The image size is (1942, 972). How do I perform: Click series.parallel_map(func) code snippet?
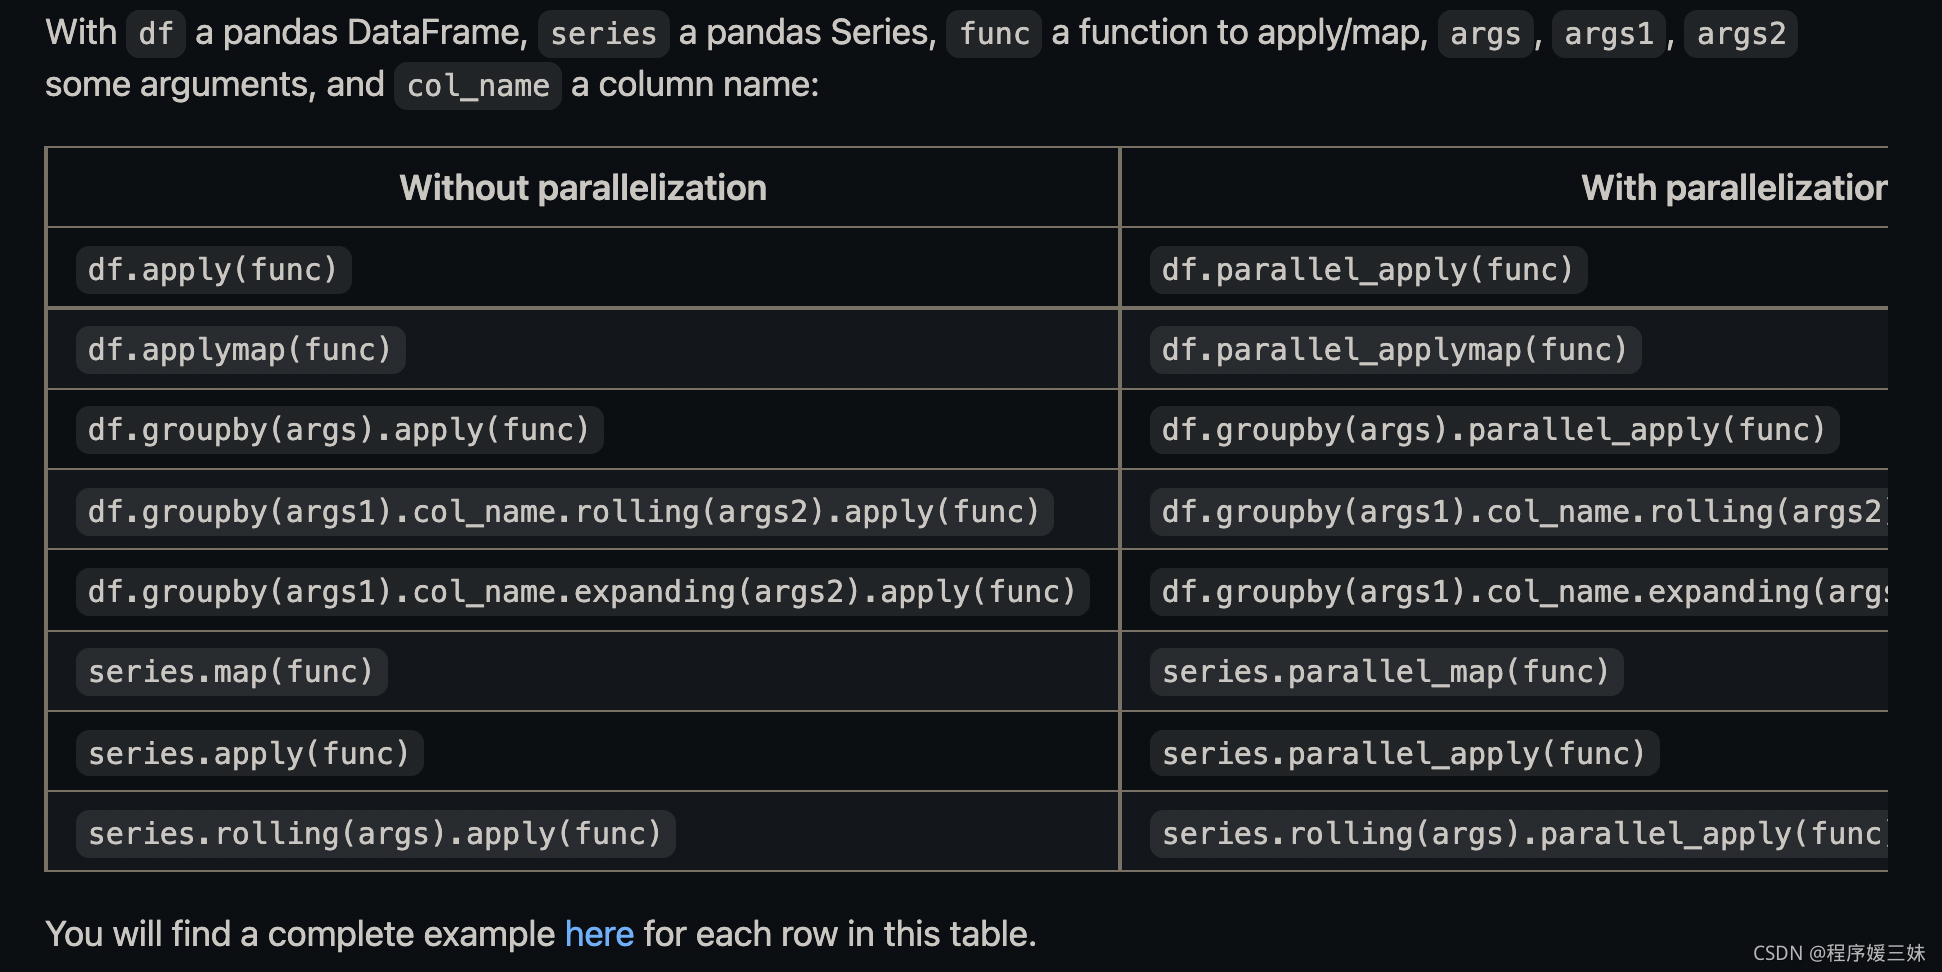point(1385,672)
